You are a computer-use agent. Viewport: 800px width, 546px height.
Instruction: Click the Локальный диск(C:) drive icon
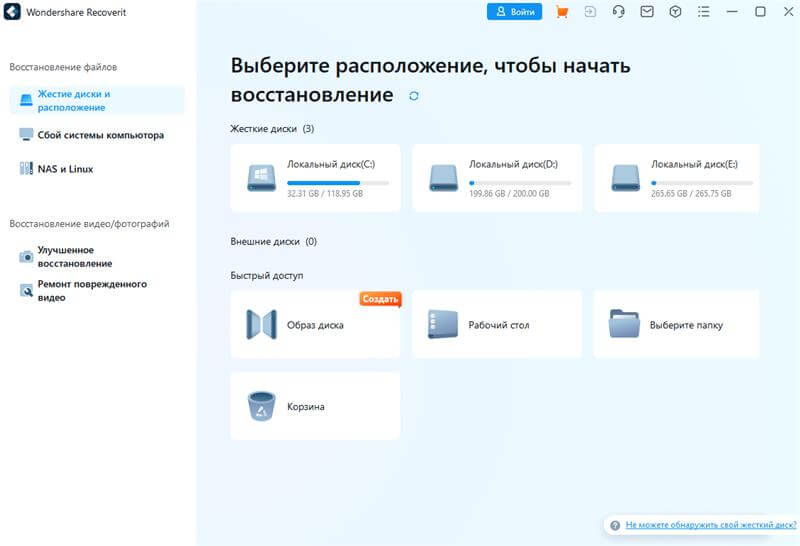261,178
